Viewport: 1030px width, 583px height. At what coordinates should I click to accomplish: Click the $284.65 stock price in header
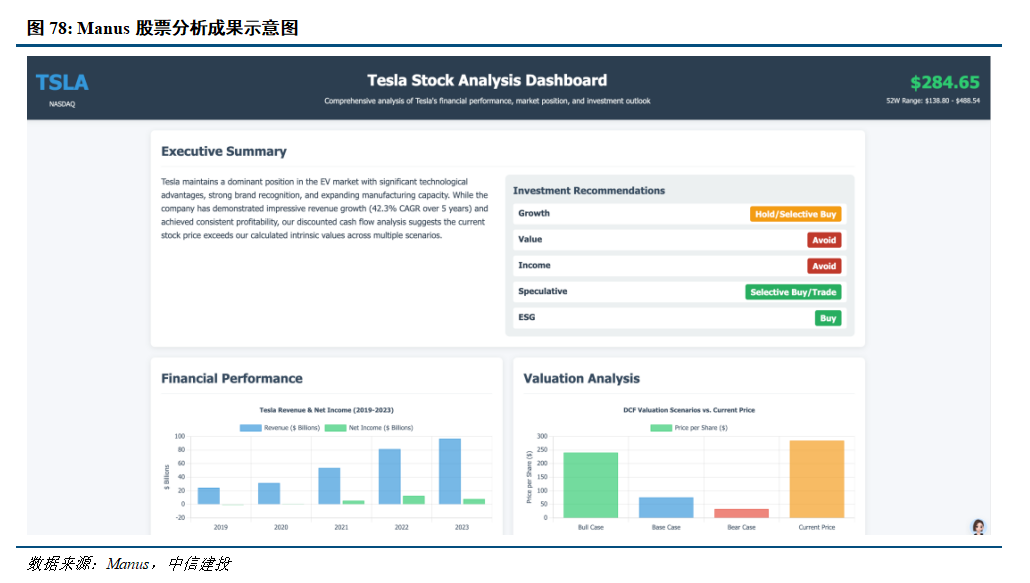pos(944,83)
